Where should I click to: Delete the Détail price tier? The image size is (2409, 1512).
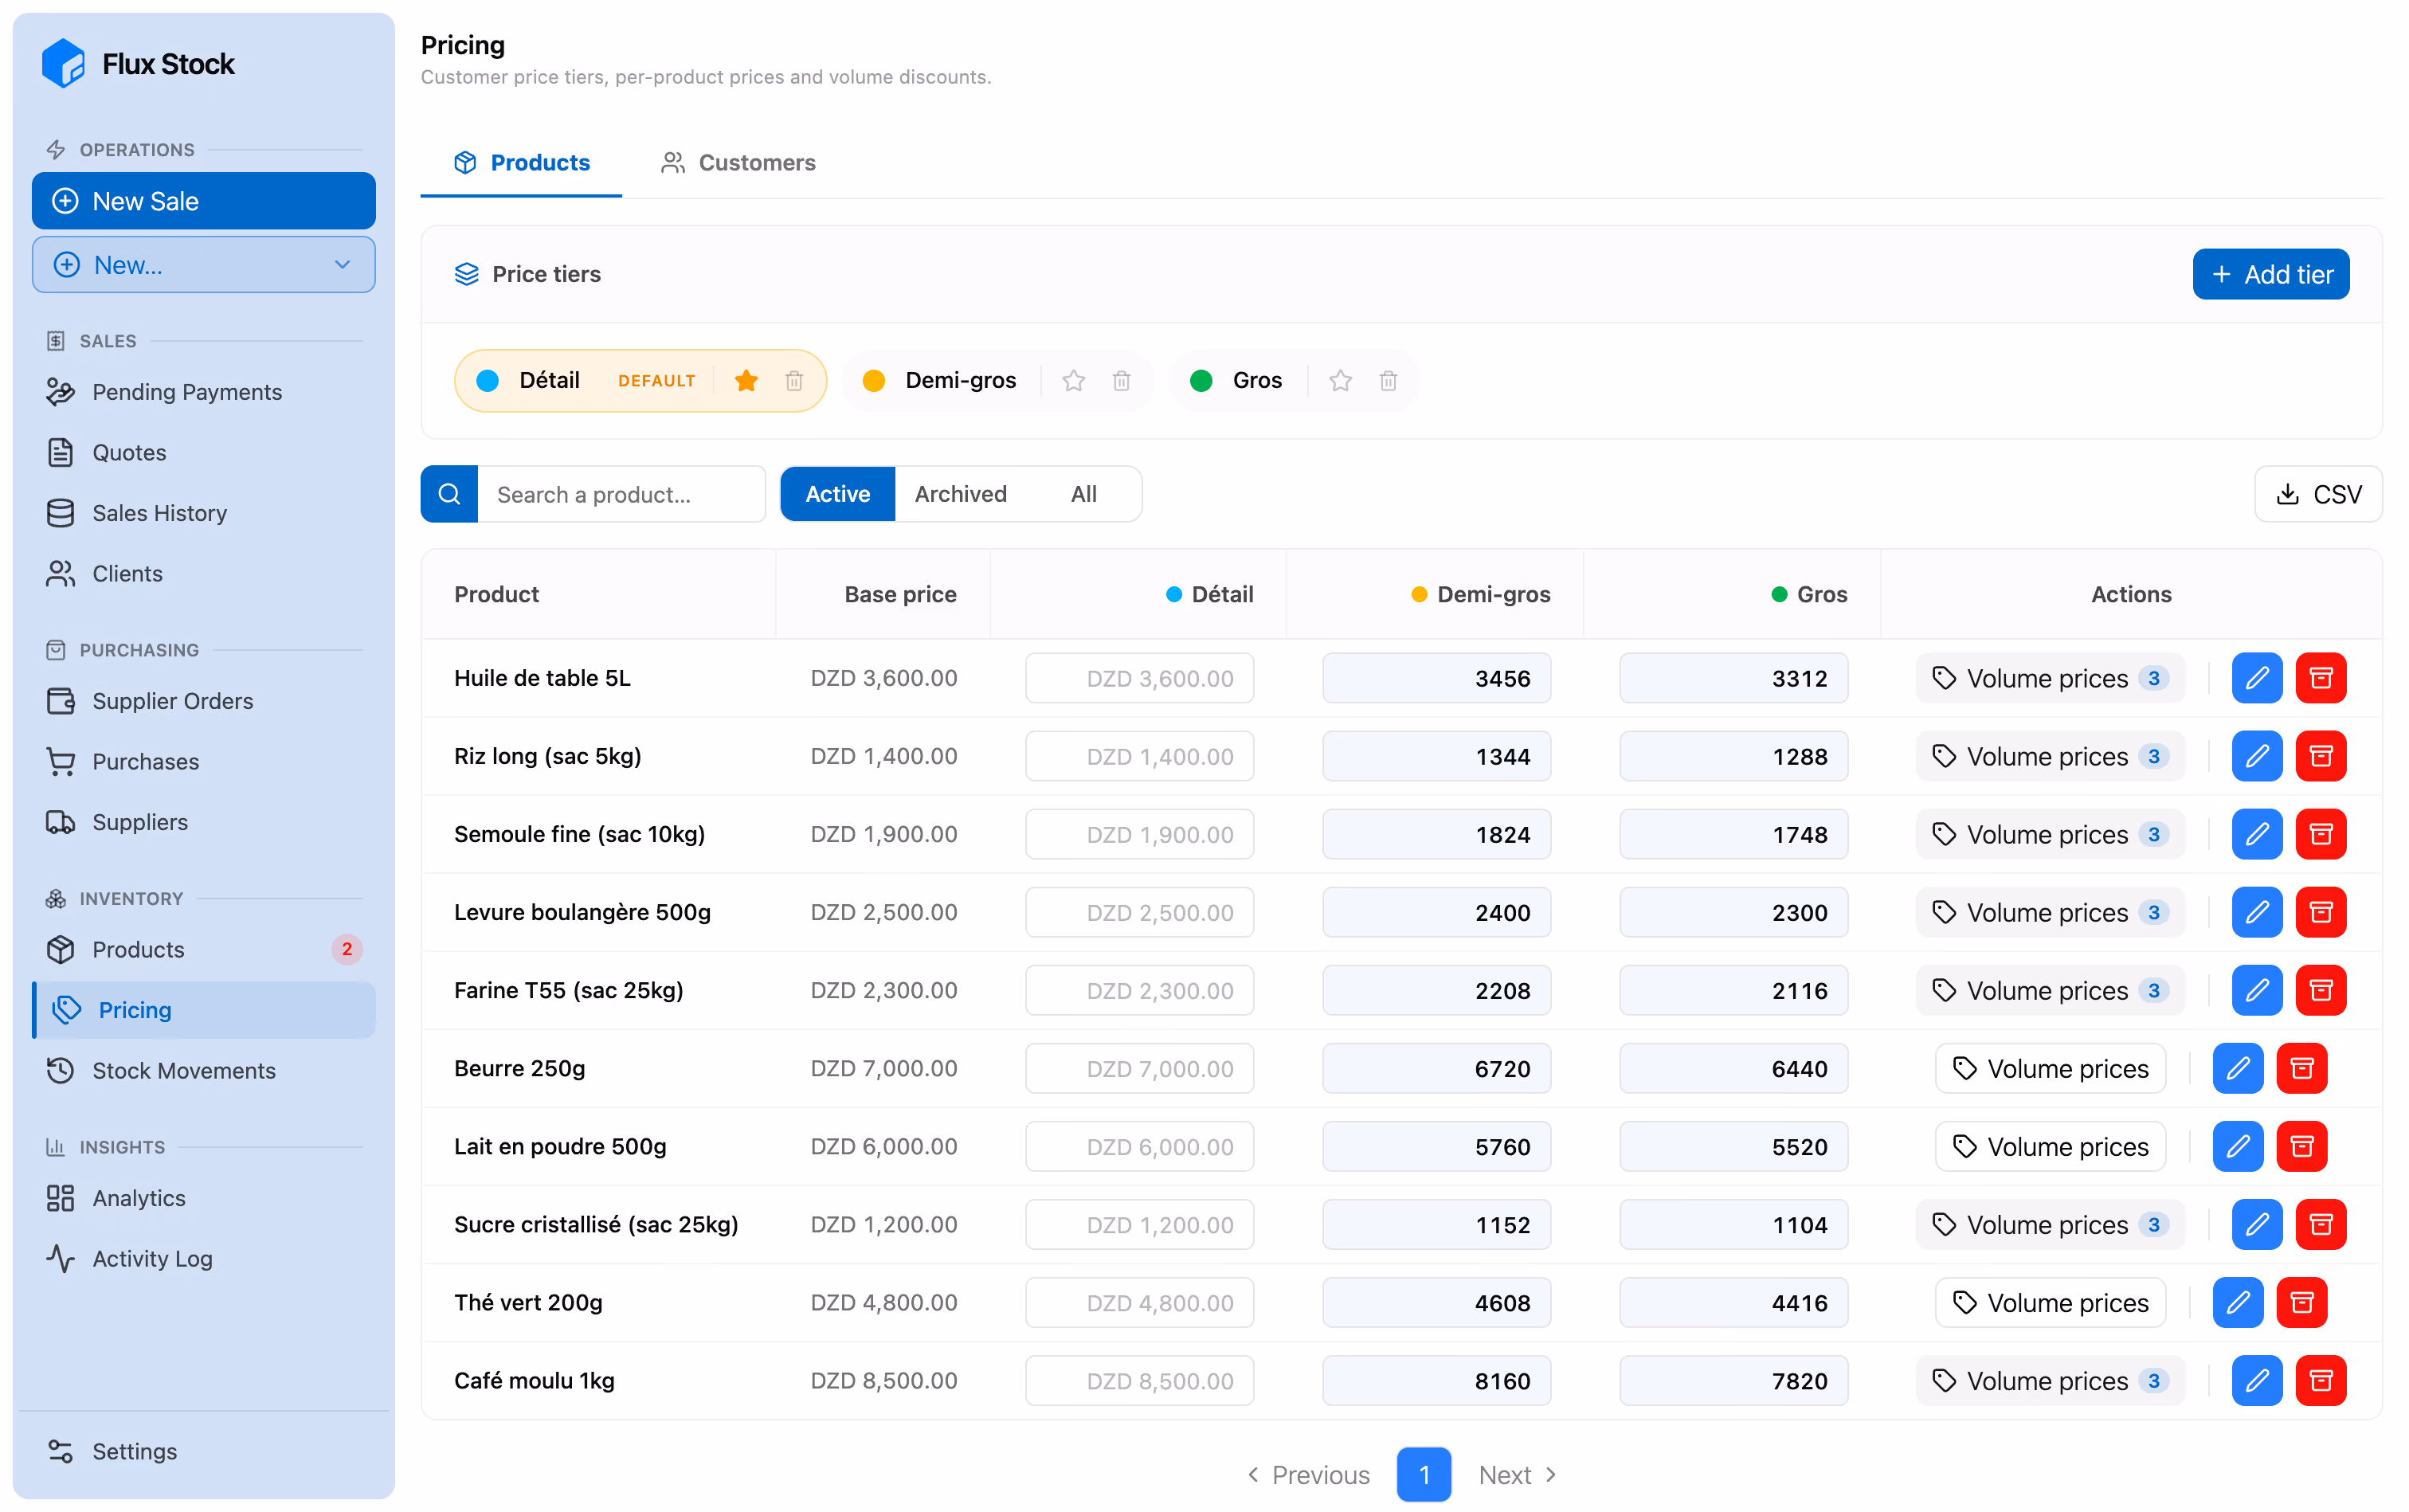click(794, 381)
